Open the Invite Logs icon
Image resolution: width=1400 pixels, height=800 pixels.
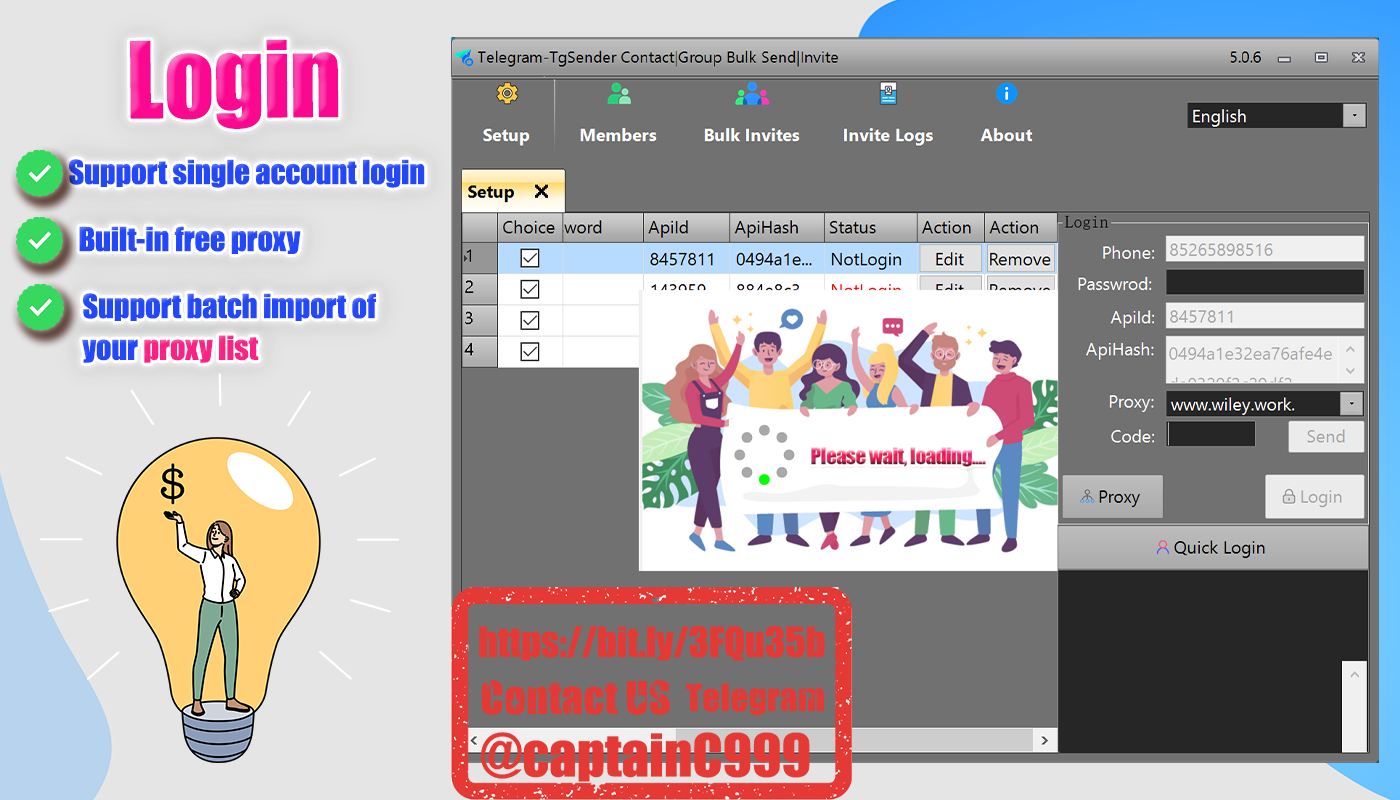coord(888,93)
